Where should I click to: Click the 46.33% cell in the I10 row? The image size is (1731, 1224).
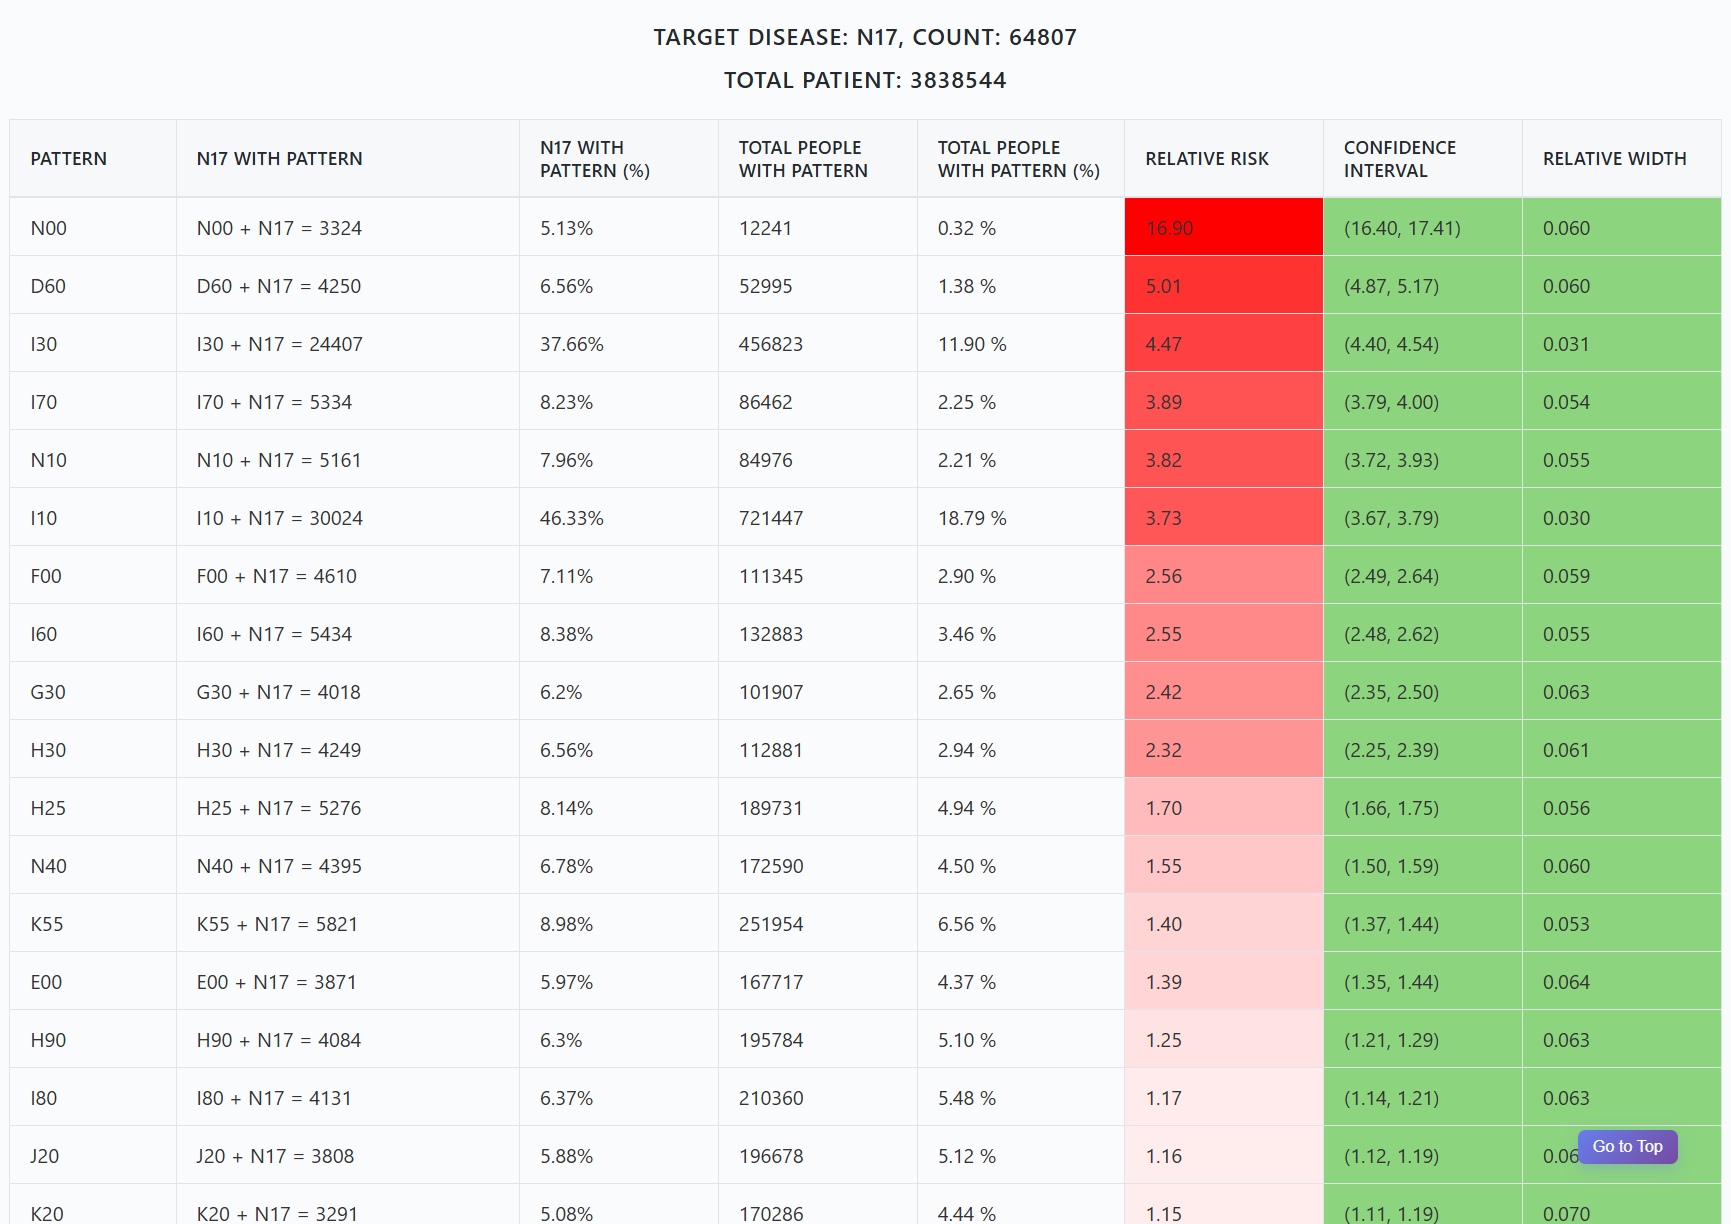(572, 518)
